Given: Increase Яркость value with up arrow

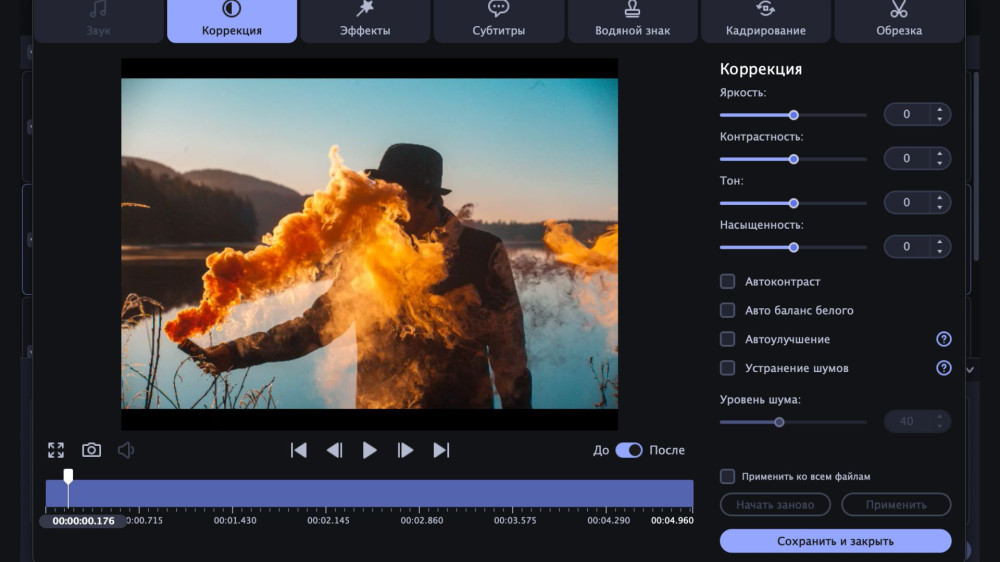Looking at the screenshot, I should coord(939,110).
